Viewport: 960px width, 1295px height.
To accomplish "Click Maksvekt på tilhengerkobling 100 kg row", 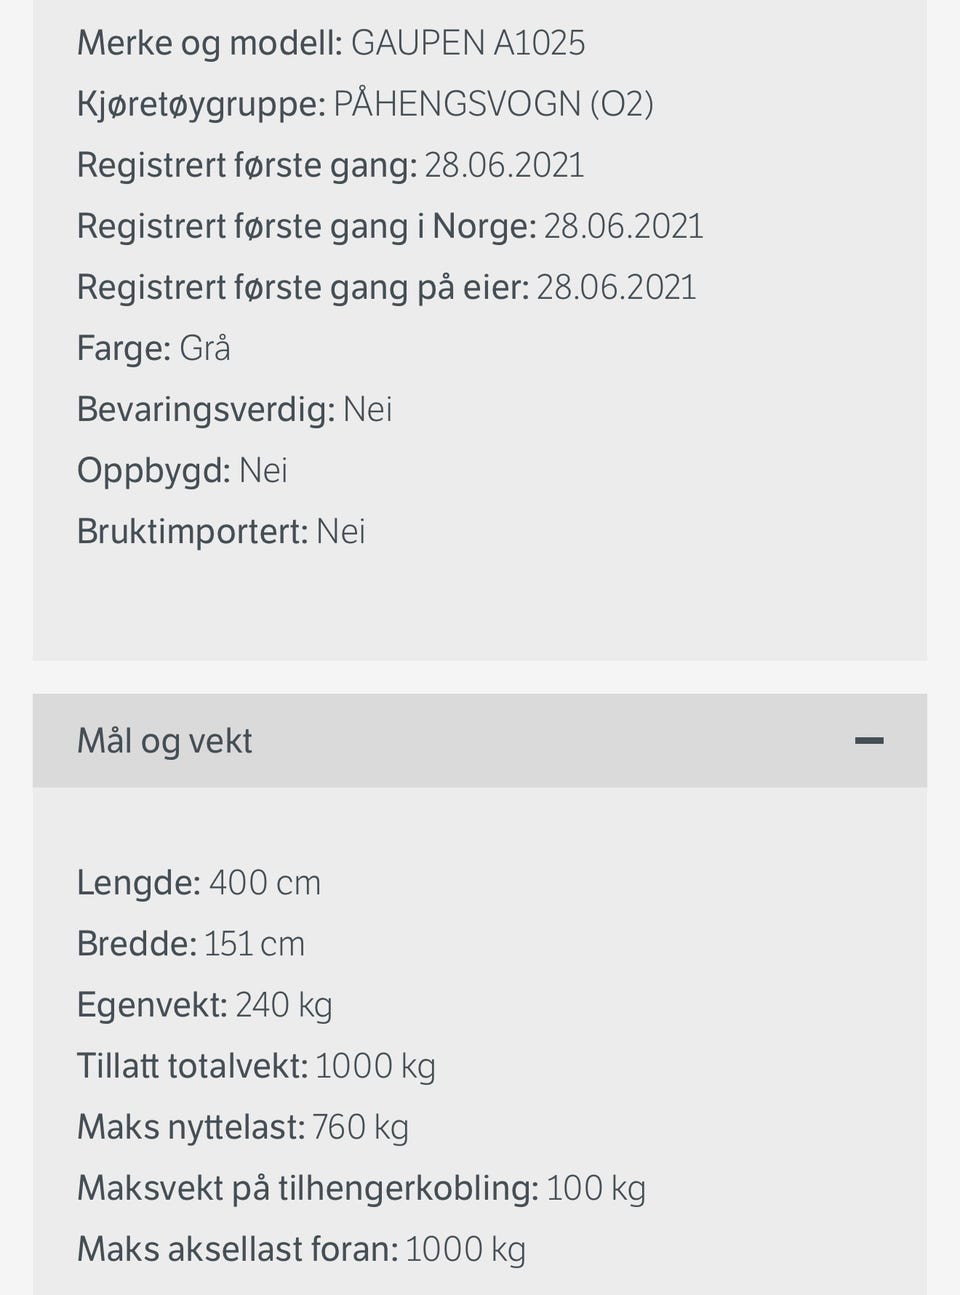I will click(361, 1188).
